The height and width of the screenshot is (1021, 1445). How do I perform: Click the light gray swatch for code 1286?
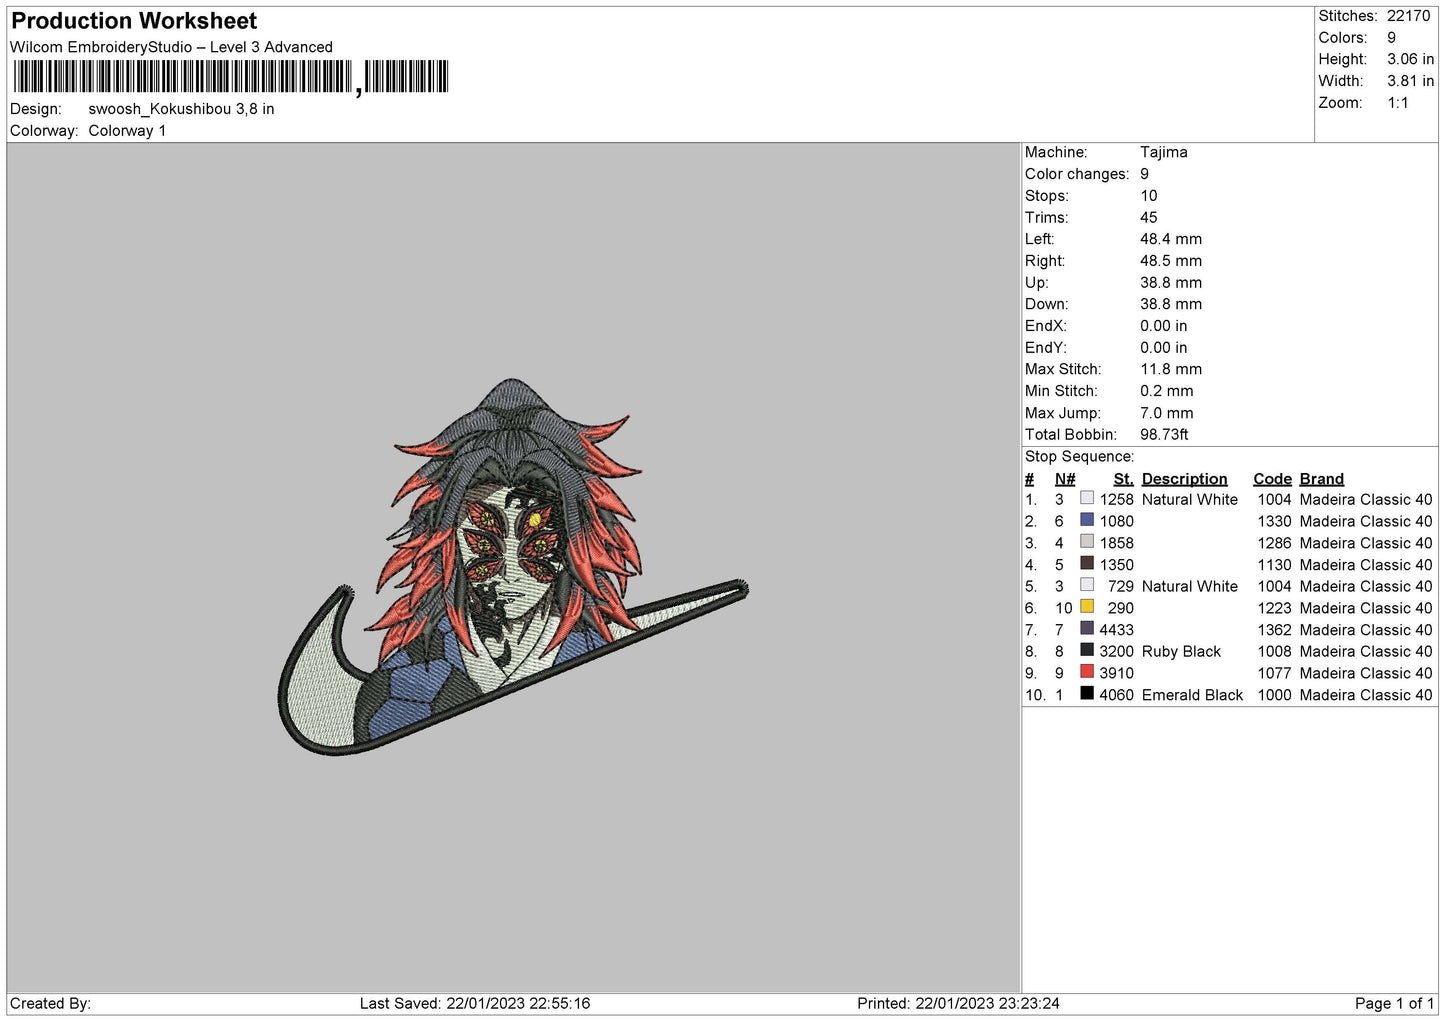[1087, 542]
